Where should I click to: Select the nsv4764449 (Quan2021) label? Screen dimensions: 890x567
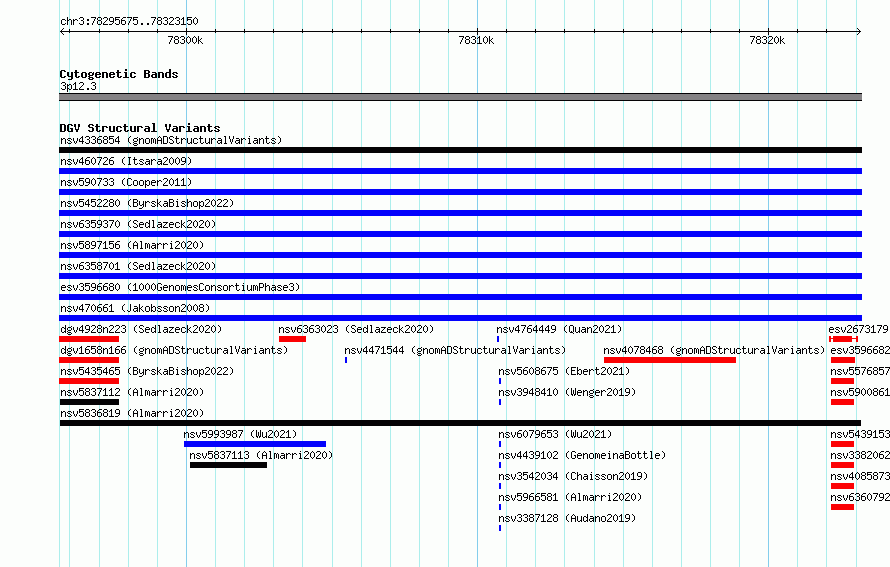[559, 329]
